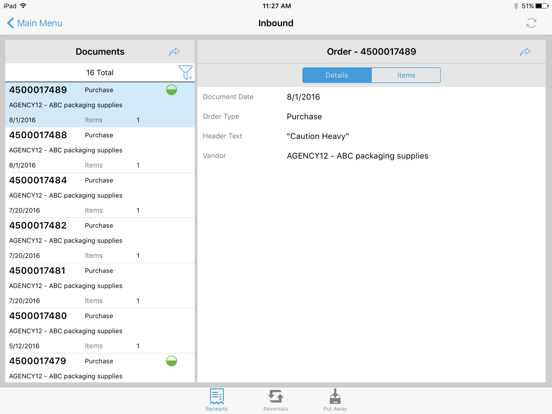Click the 5/12/2016 date in the list
This screenshot has width=552, height=414.
(x=24, y=346)
